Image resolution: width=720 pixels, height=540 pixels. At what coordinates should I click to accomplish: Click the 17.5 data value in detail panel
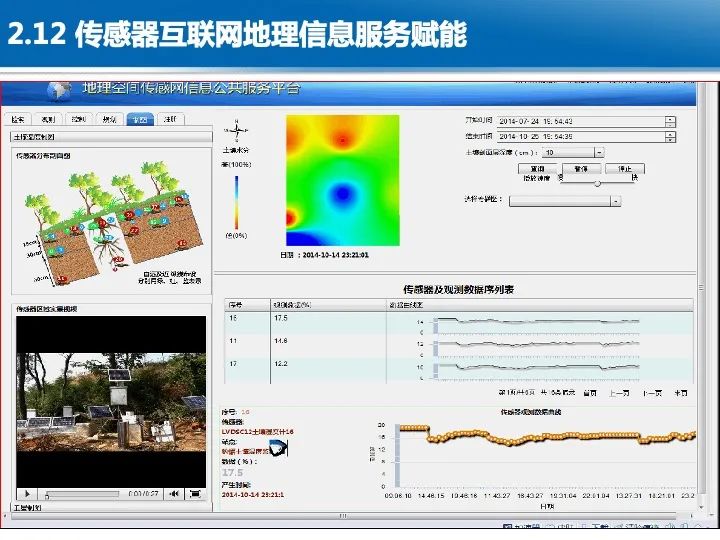[232, 472]
